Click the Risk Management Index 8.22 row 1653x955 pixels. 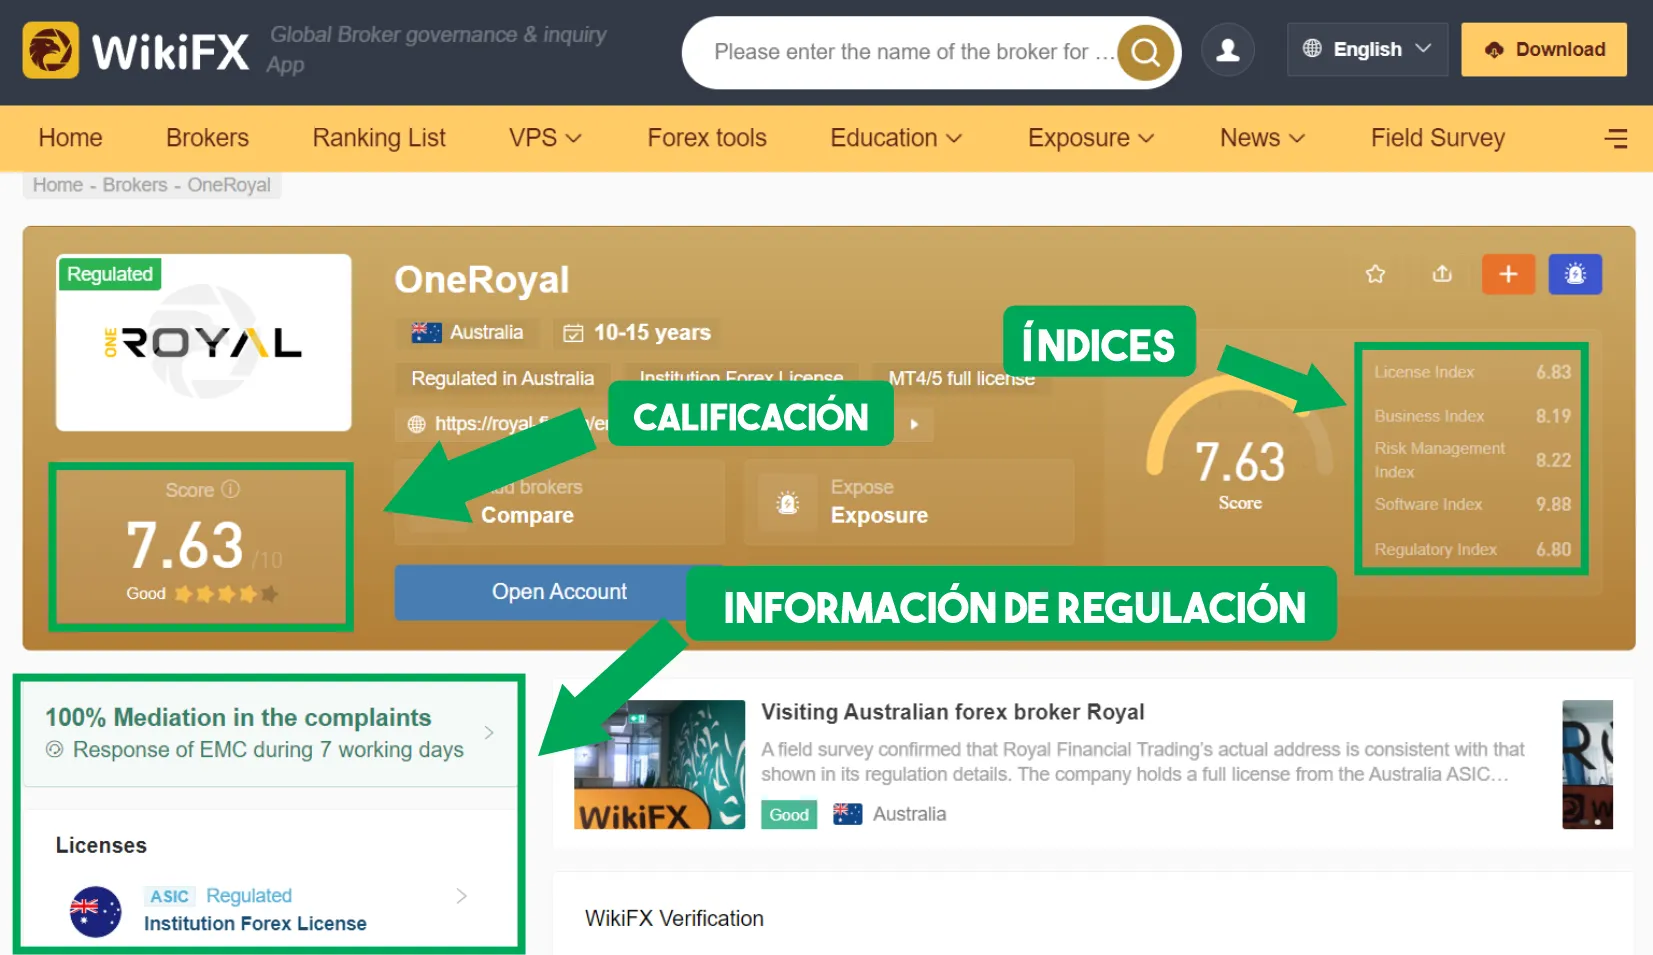pyautogui.click(x=1472, y=460)
